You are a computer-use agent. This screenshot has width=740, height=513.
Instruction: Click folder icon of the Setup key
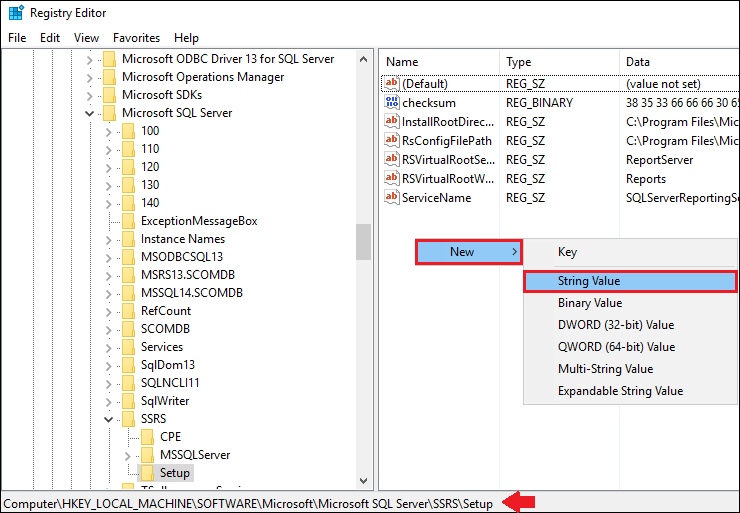pyautogui.click(x=147, y=472)
